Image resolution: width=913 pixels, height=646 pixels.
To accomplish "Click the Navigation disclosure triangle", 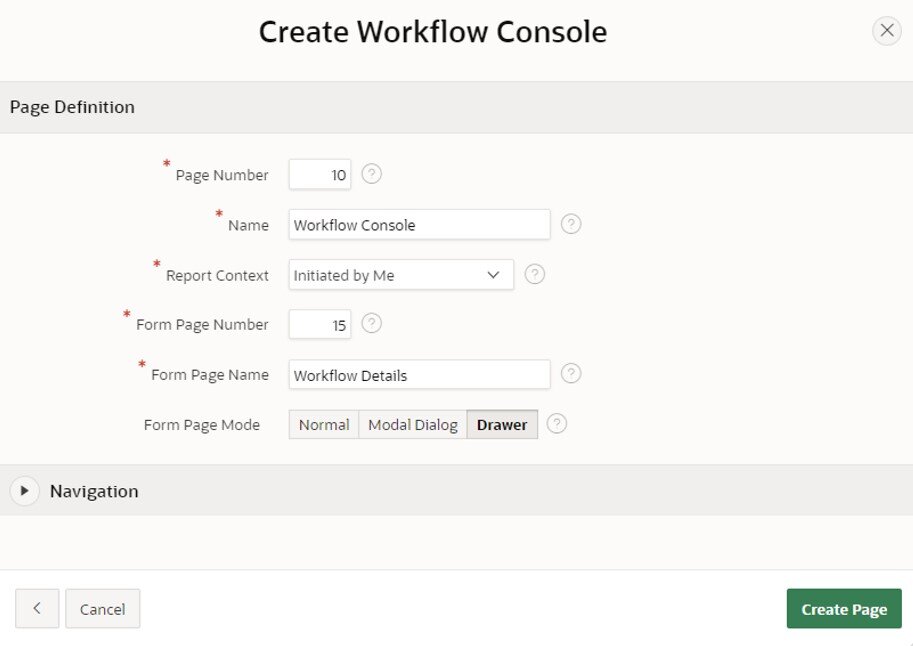I will pyautogui.click(x=24, y=491).
